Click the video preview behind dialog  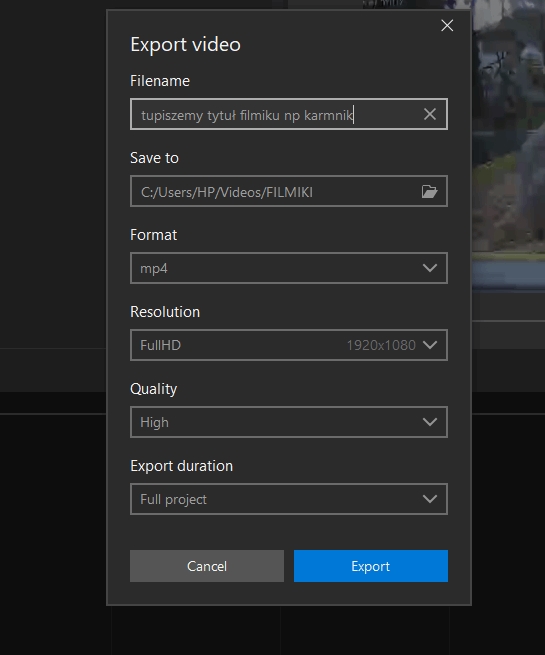click(x=509, y=146)
